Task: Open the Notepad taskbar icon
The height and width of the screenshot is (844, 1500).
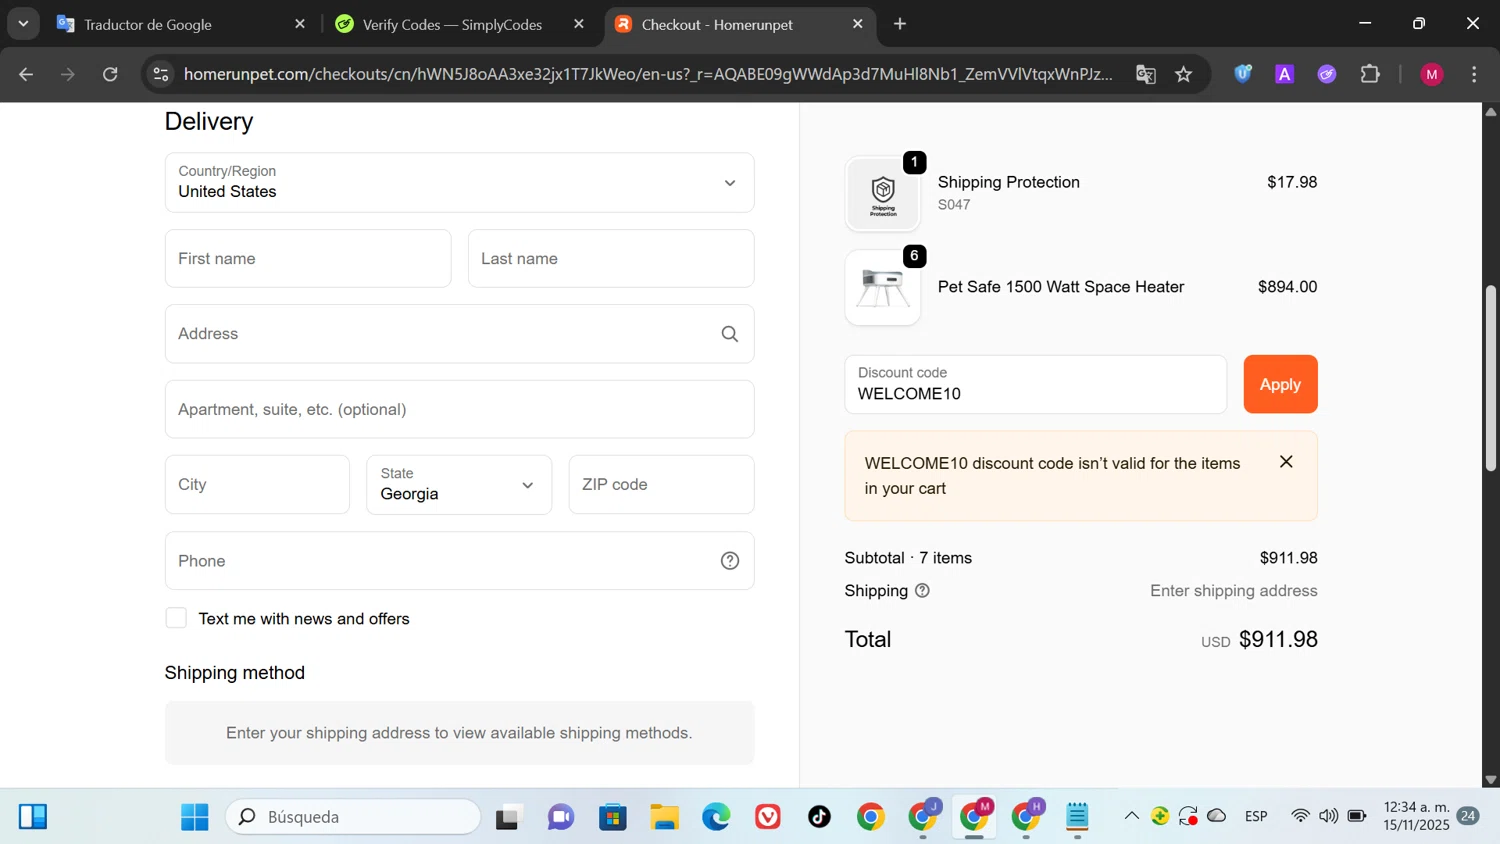Action: 1077,817
